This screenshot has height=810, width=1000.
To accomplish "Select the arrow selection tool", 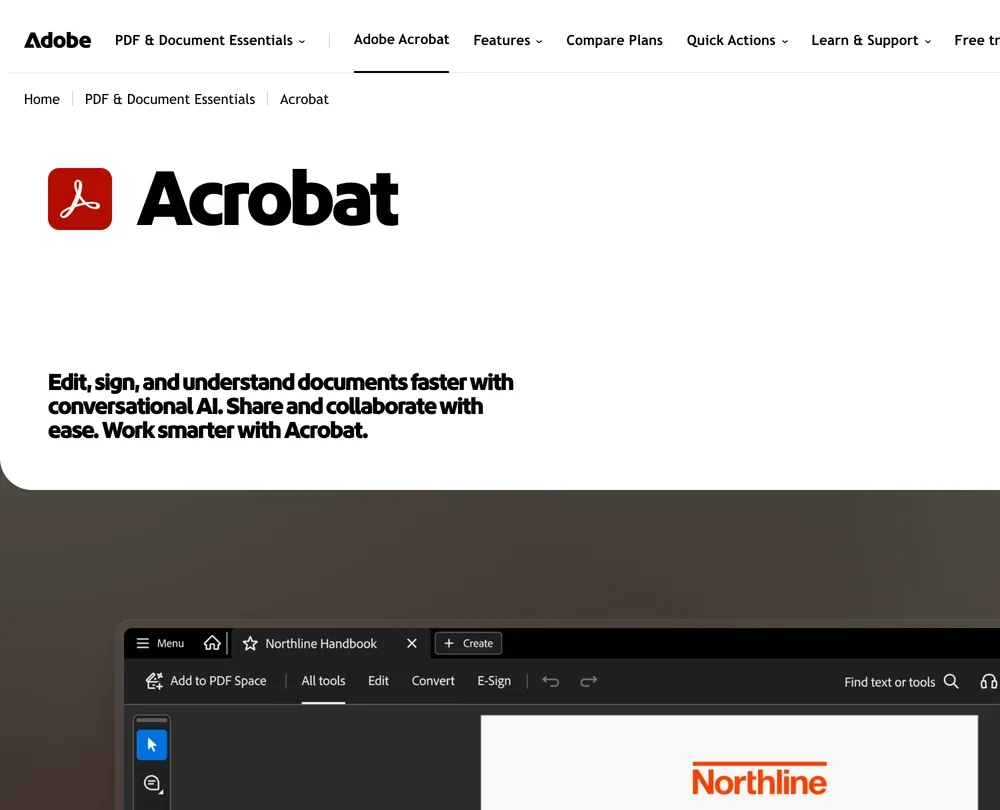I will (152, 745).
